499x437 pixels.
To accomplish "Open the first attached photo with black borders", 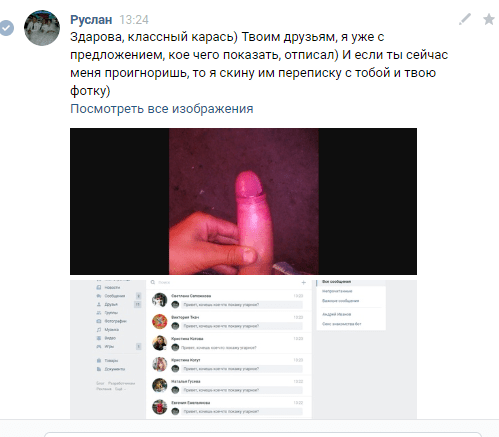I will 243,201.
